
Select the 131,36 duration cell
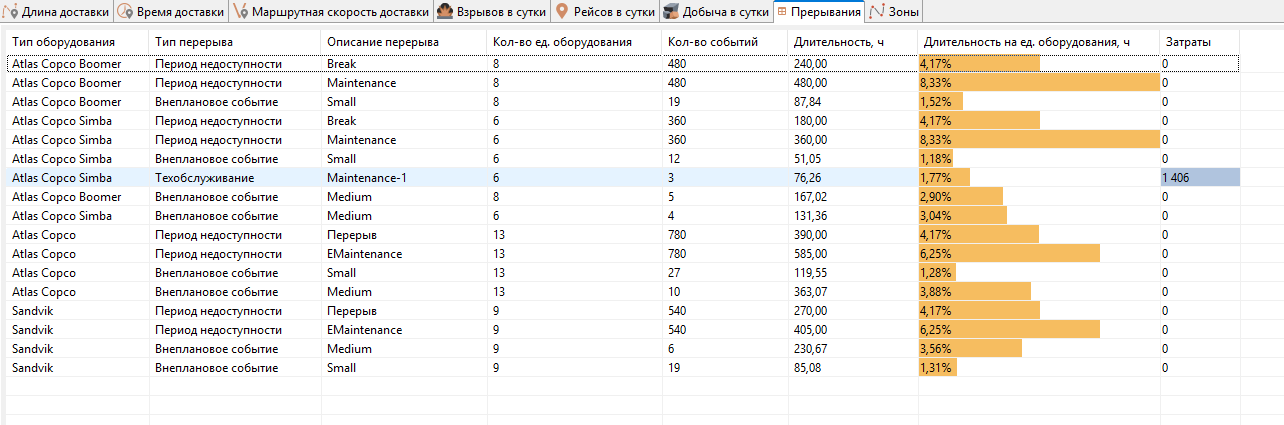(853, 216)
